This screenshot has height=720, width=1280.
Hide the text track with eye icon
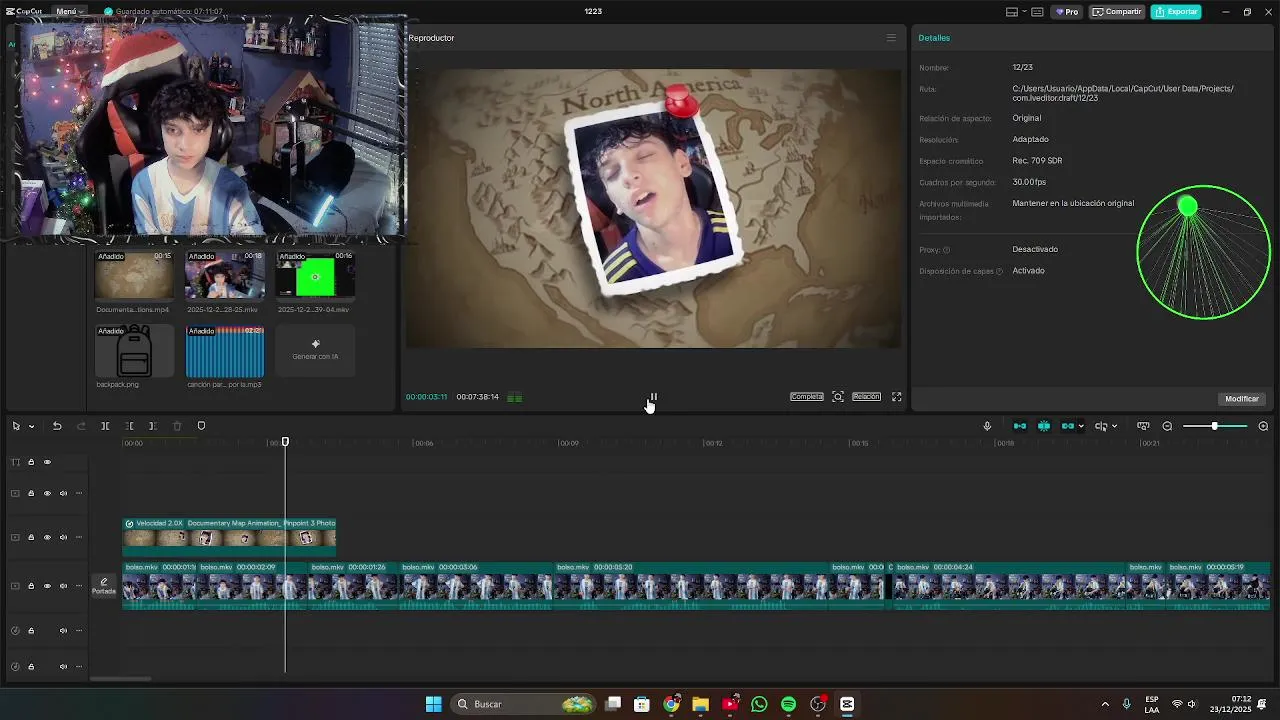[x=47, y=462]
